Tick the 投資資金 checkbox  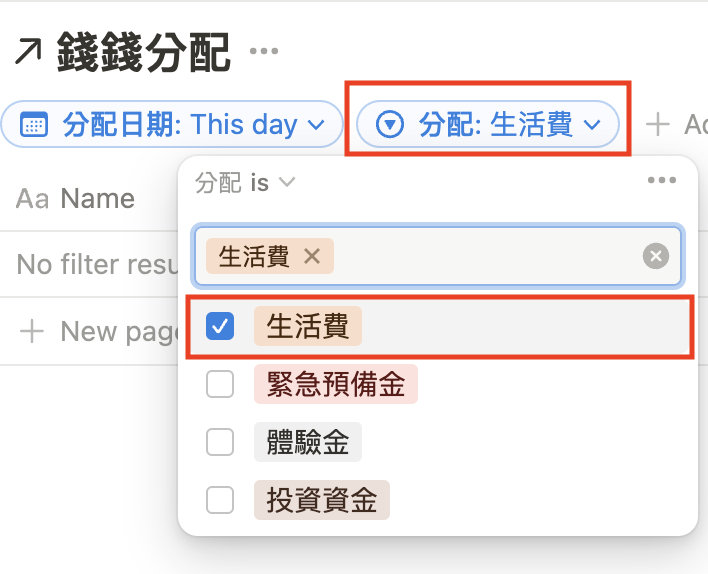(220, 499)
